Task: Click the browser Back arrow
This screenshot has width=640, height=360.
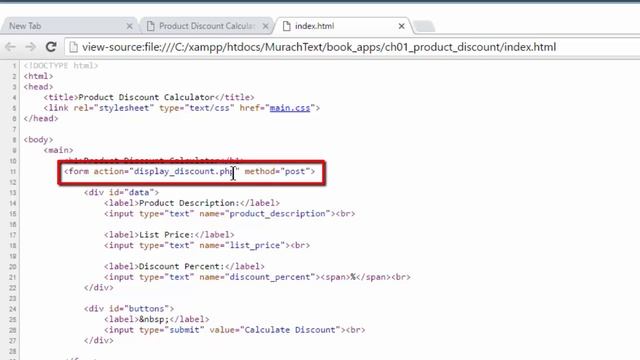Action: [10, 47]
